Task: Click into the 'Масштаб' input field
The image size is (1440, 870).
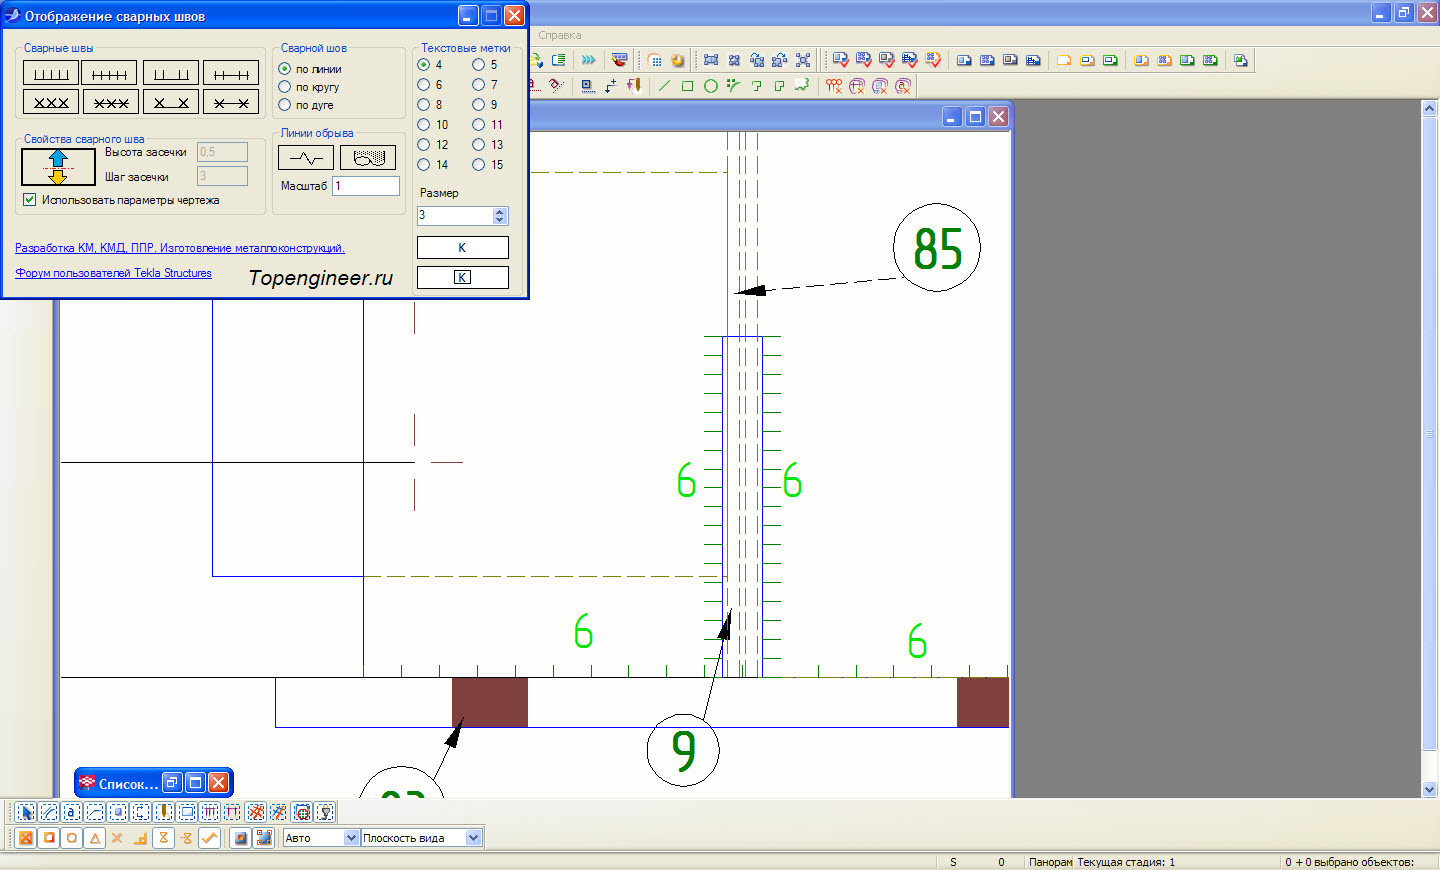Action: (x=365, y=186)
